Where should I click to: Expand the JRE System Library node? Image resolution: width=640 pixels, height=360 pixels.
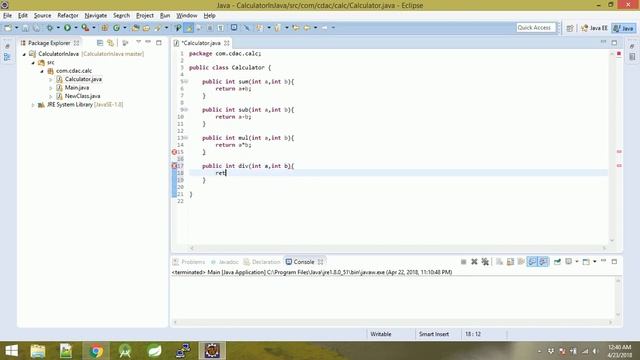[33, 105]
